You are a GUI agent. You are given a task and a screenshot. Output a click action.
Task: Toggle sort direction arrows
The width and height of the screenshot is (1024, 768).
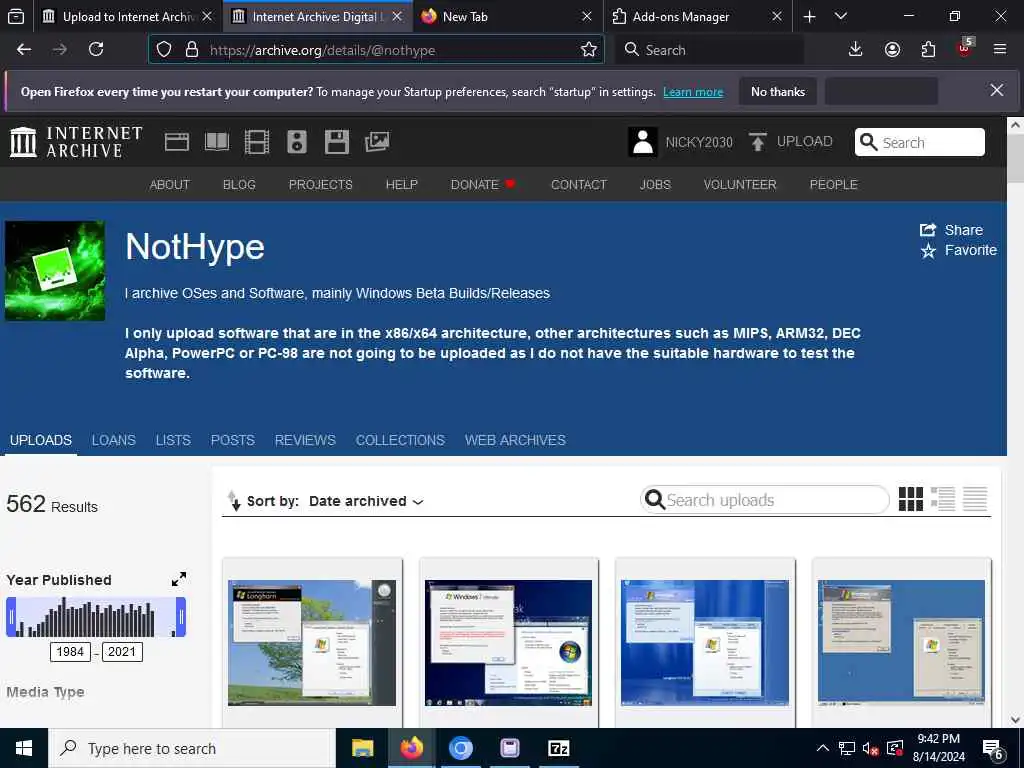(x=233, y=500)
